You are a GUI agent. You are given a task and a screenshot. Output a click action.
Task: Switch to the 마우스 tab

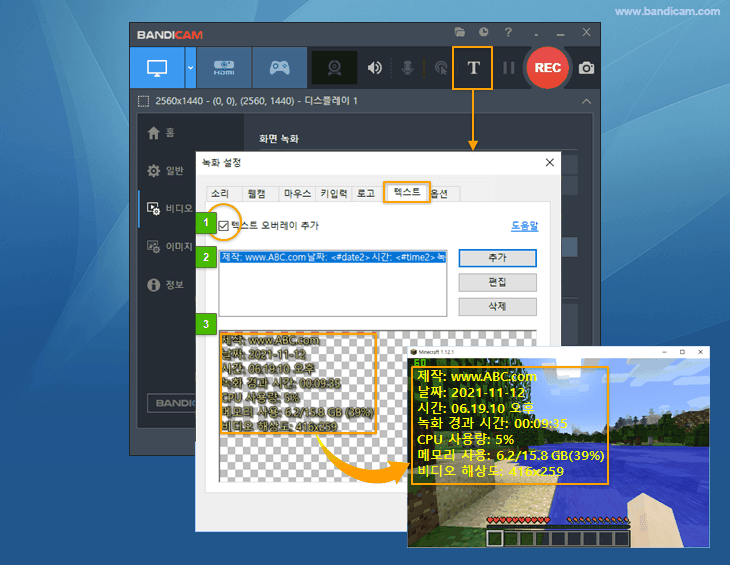(x=297, y=193)
